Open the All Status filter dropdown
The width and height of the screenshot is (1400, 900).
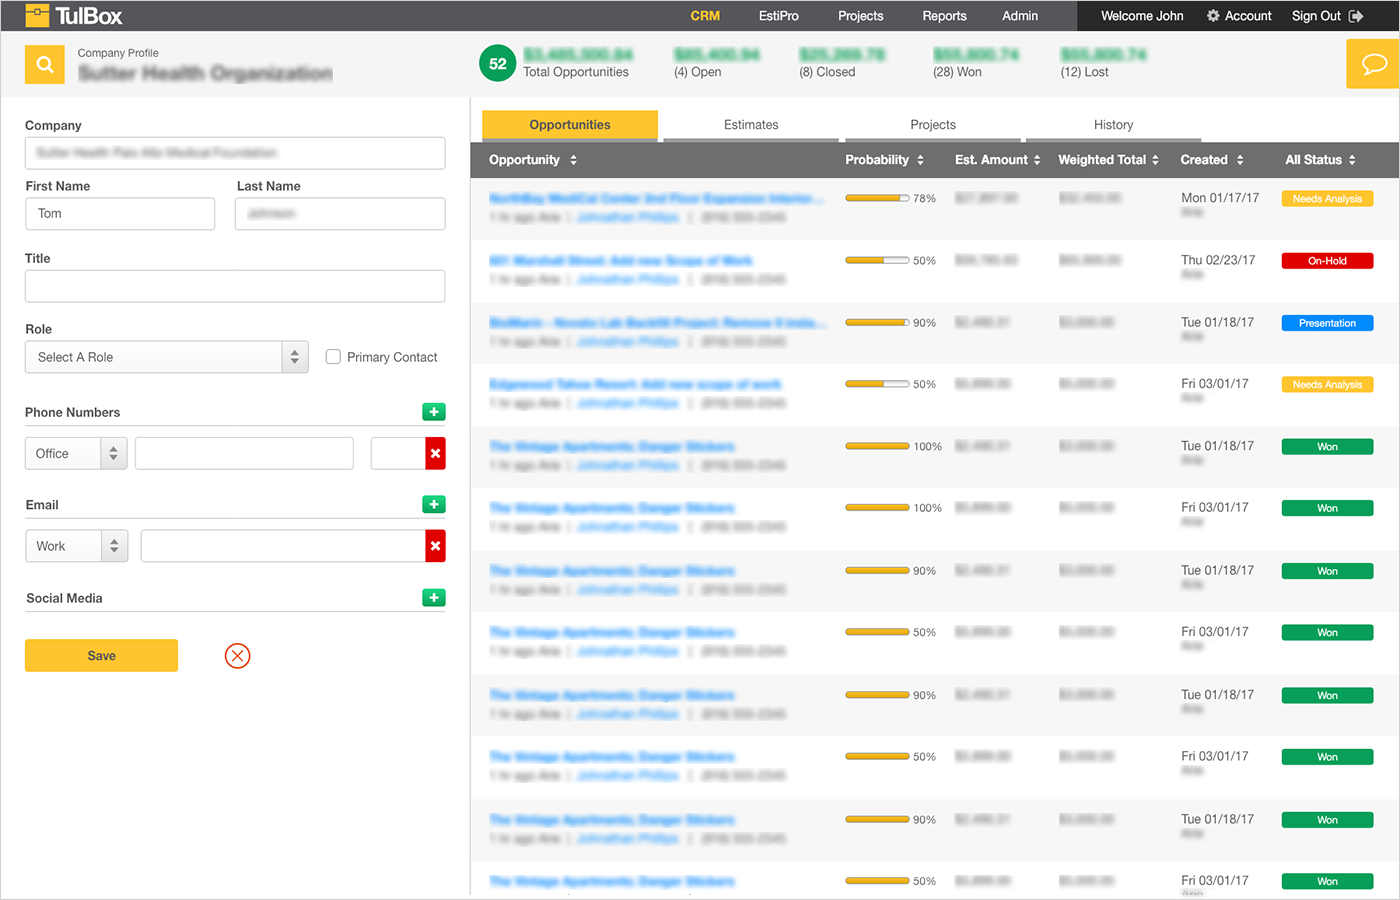click(1320, 160)
